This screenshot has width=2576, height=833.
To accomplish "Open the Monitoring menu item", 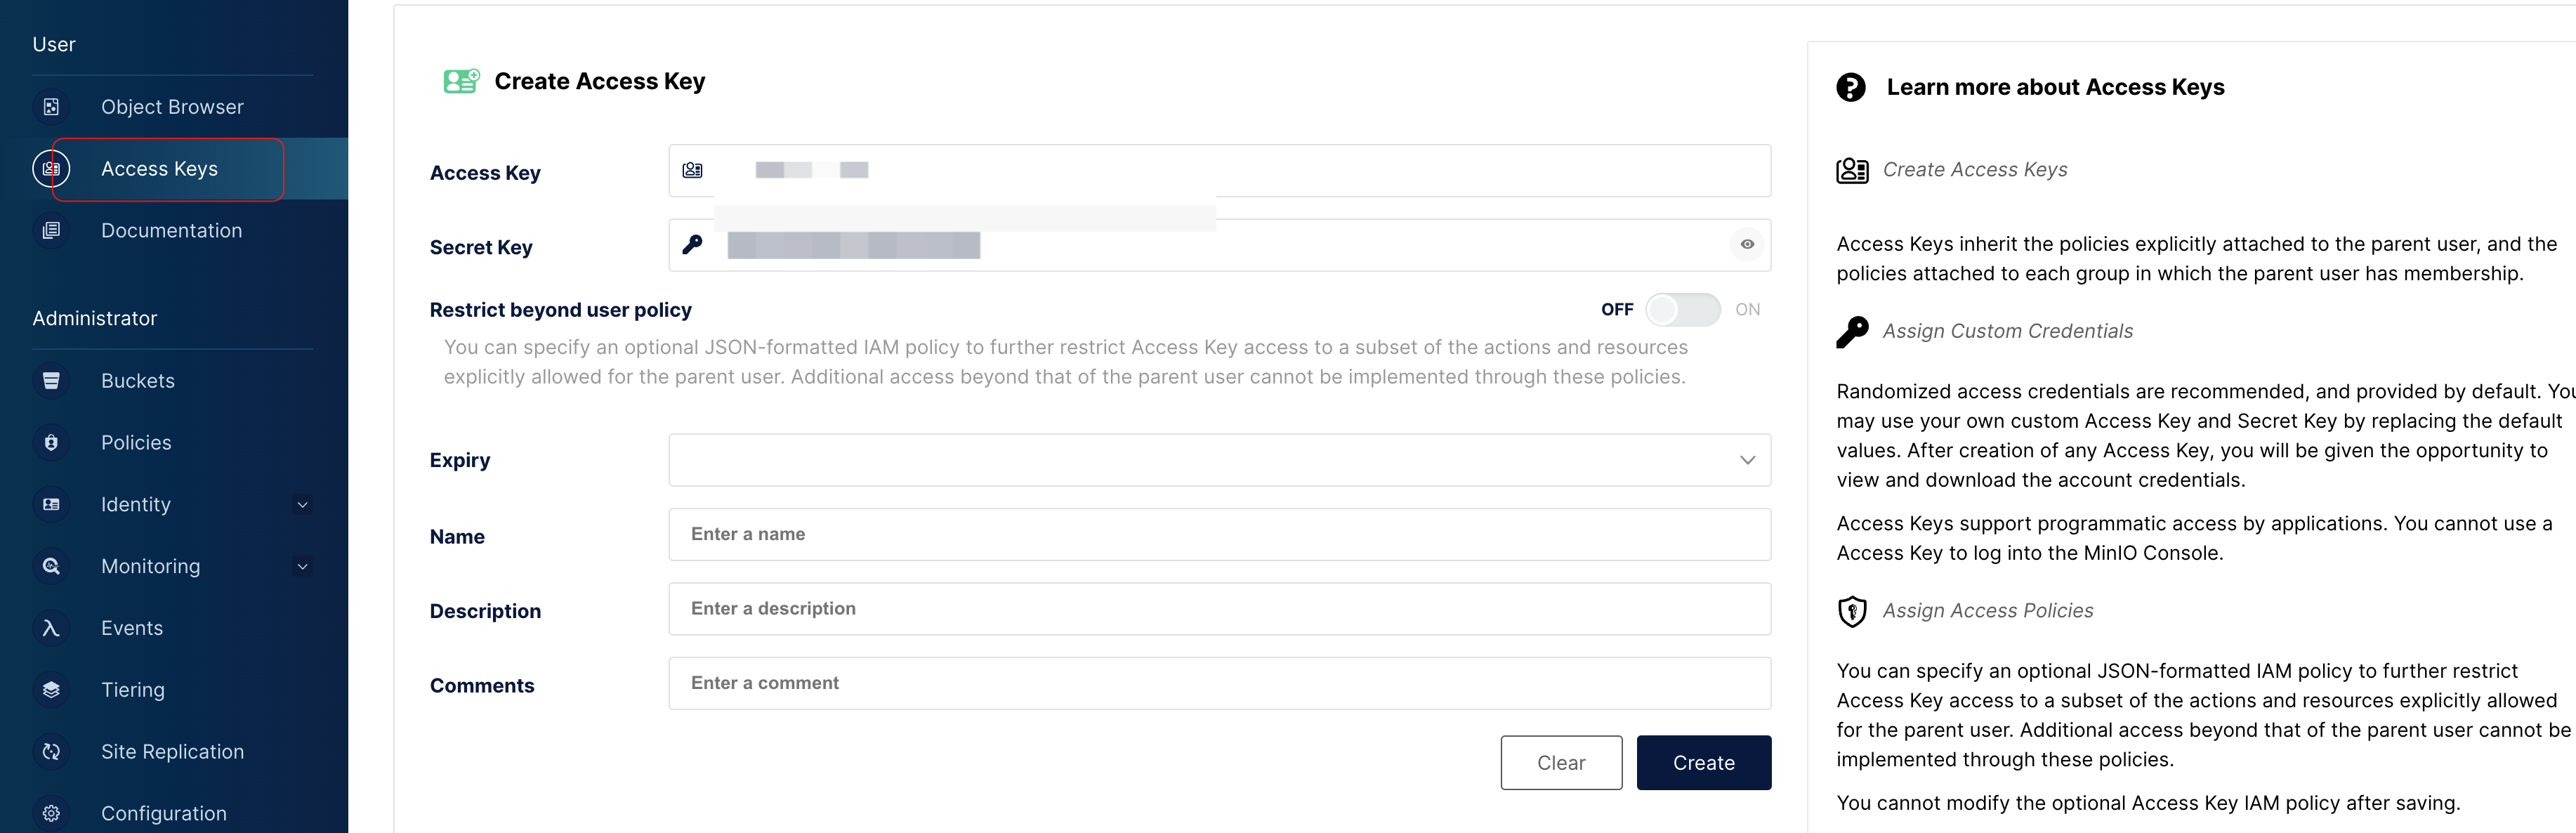I will tap(151, 567).
